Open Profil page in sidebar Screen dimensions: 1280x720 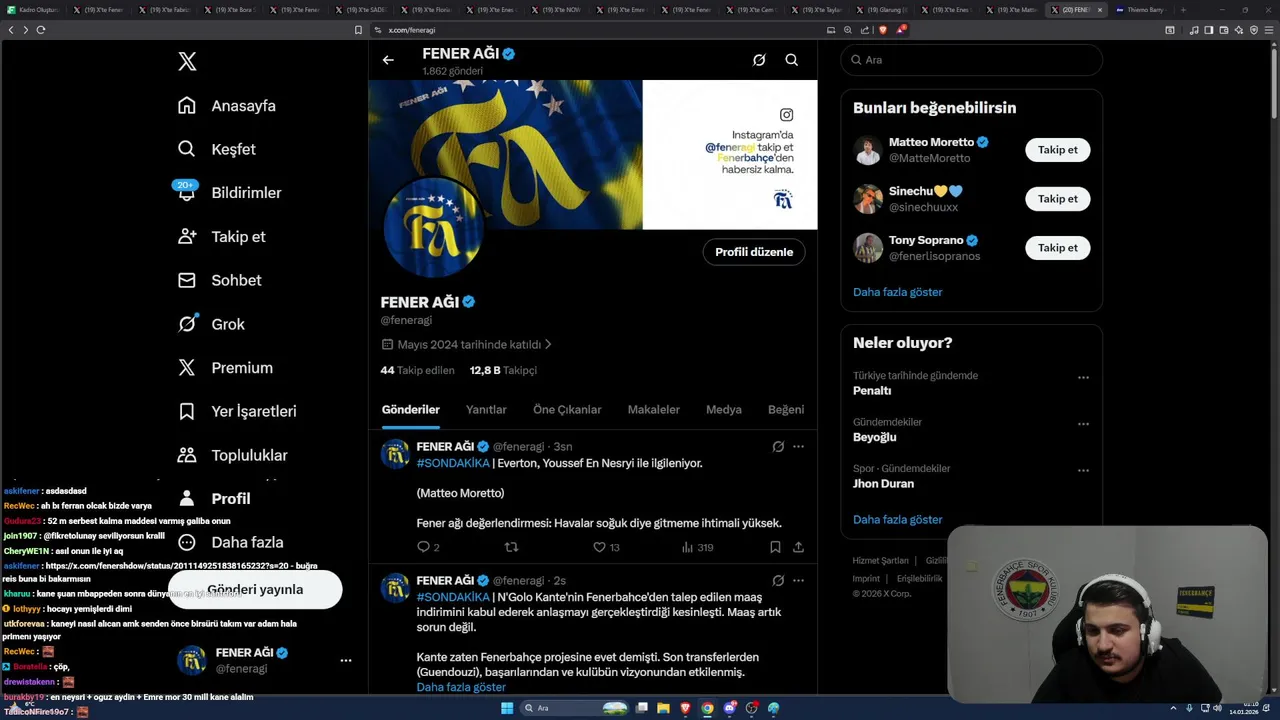tap(214, 498)
